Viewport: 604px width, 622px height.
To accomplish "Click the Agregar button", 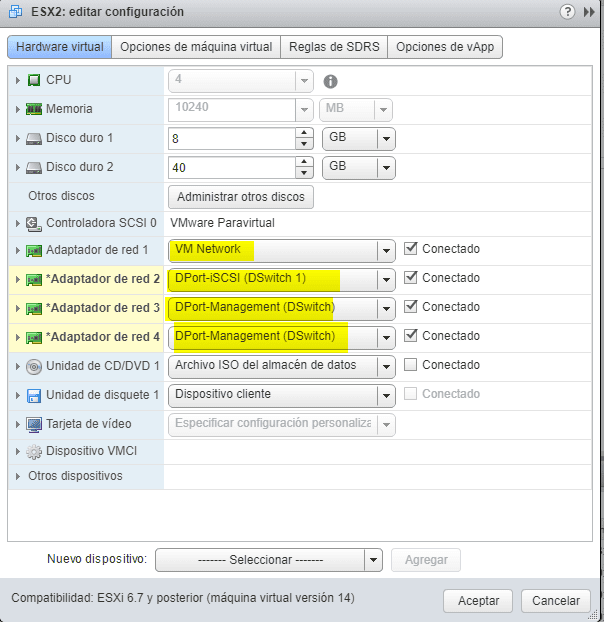I will [x=426, y=560].
